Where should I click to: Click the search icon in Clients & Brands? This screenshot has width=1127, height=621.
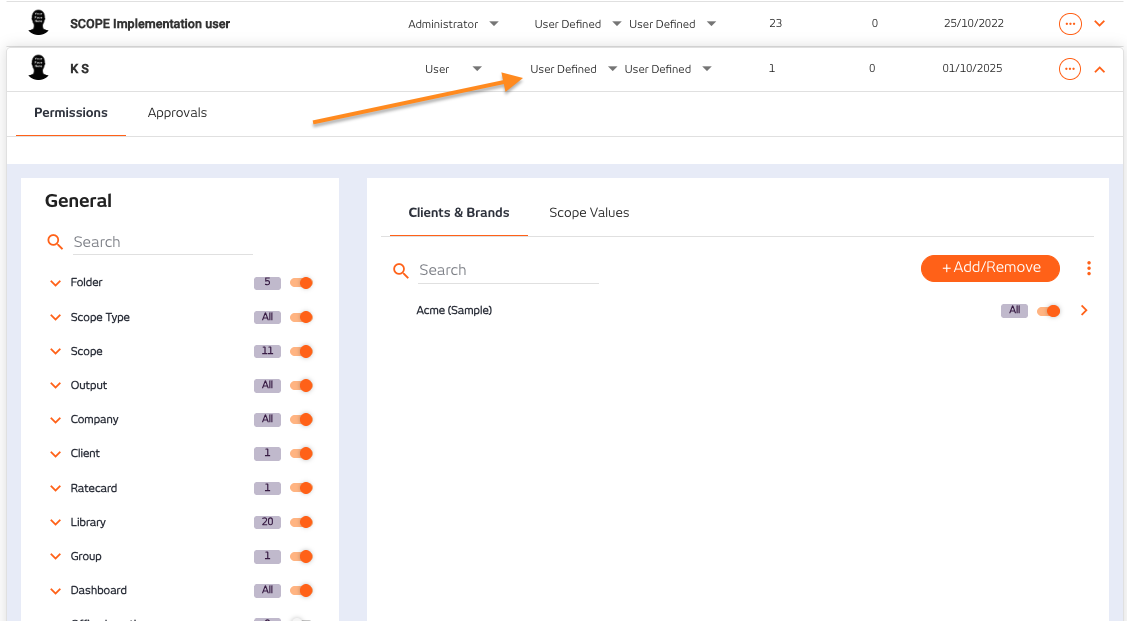[x=401, y=270]
